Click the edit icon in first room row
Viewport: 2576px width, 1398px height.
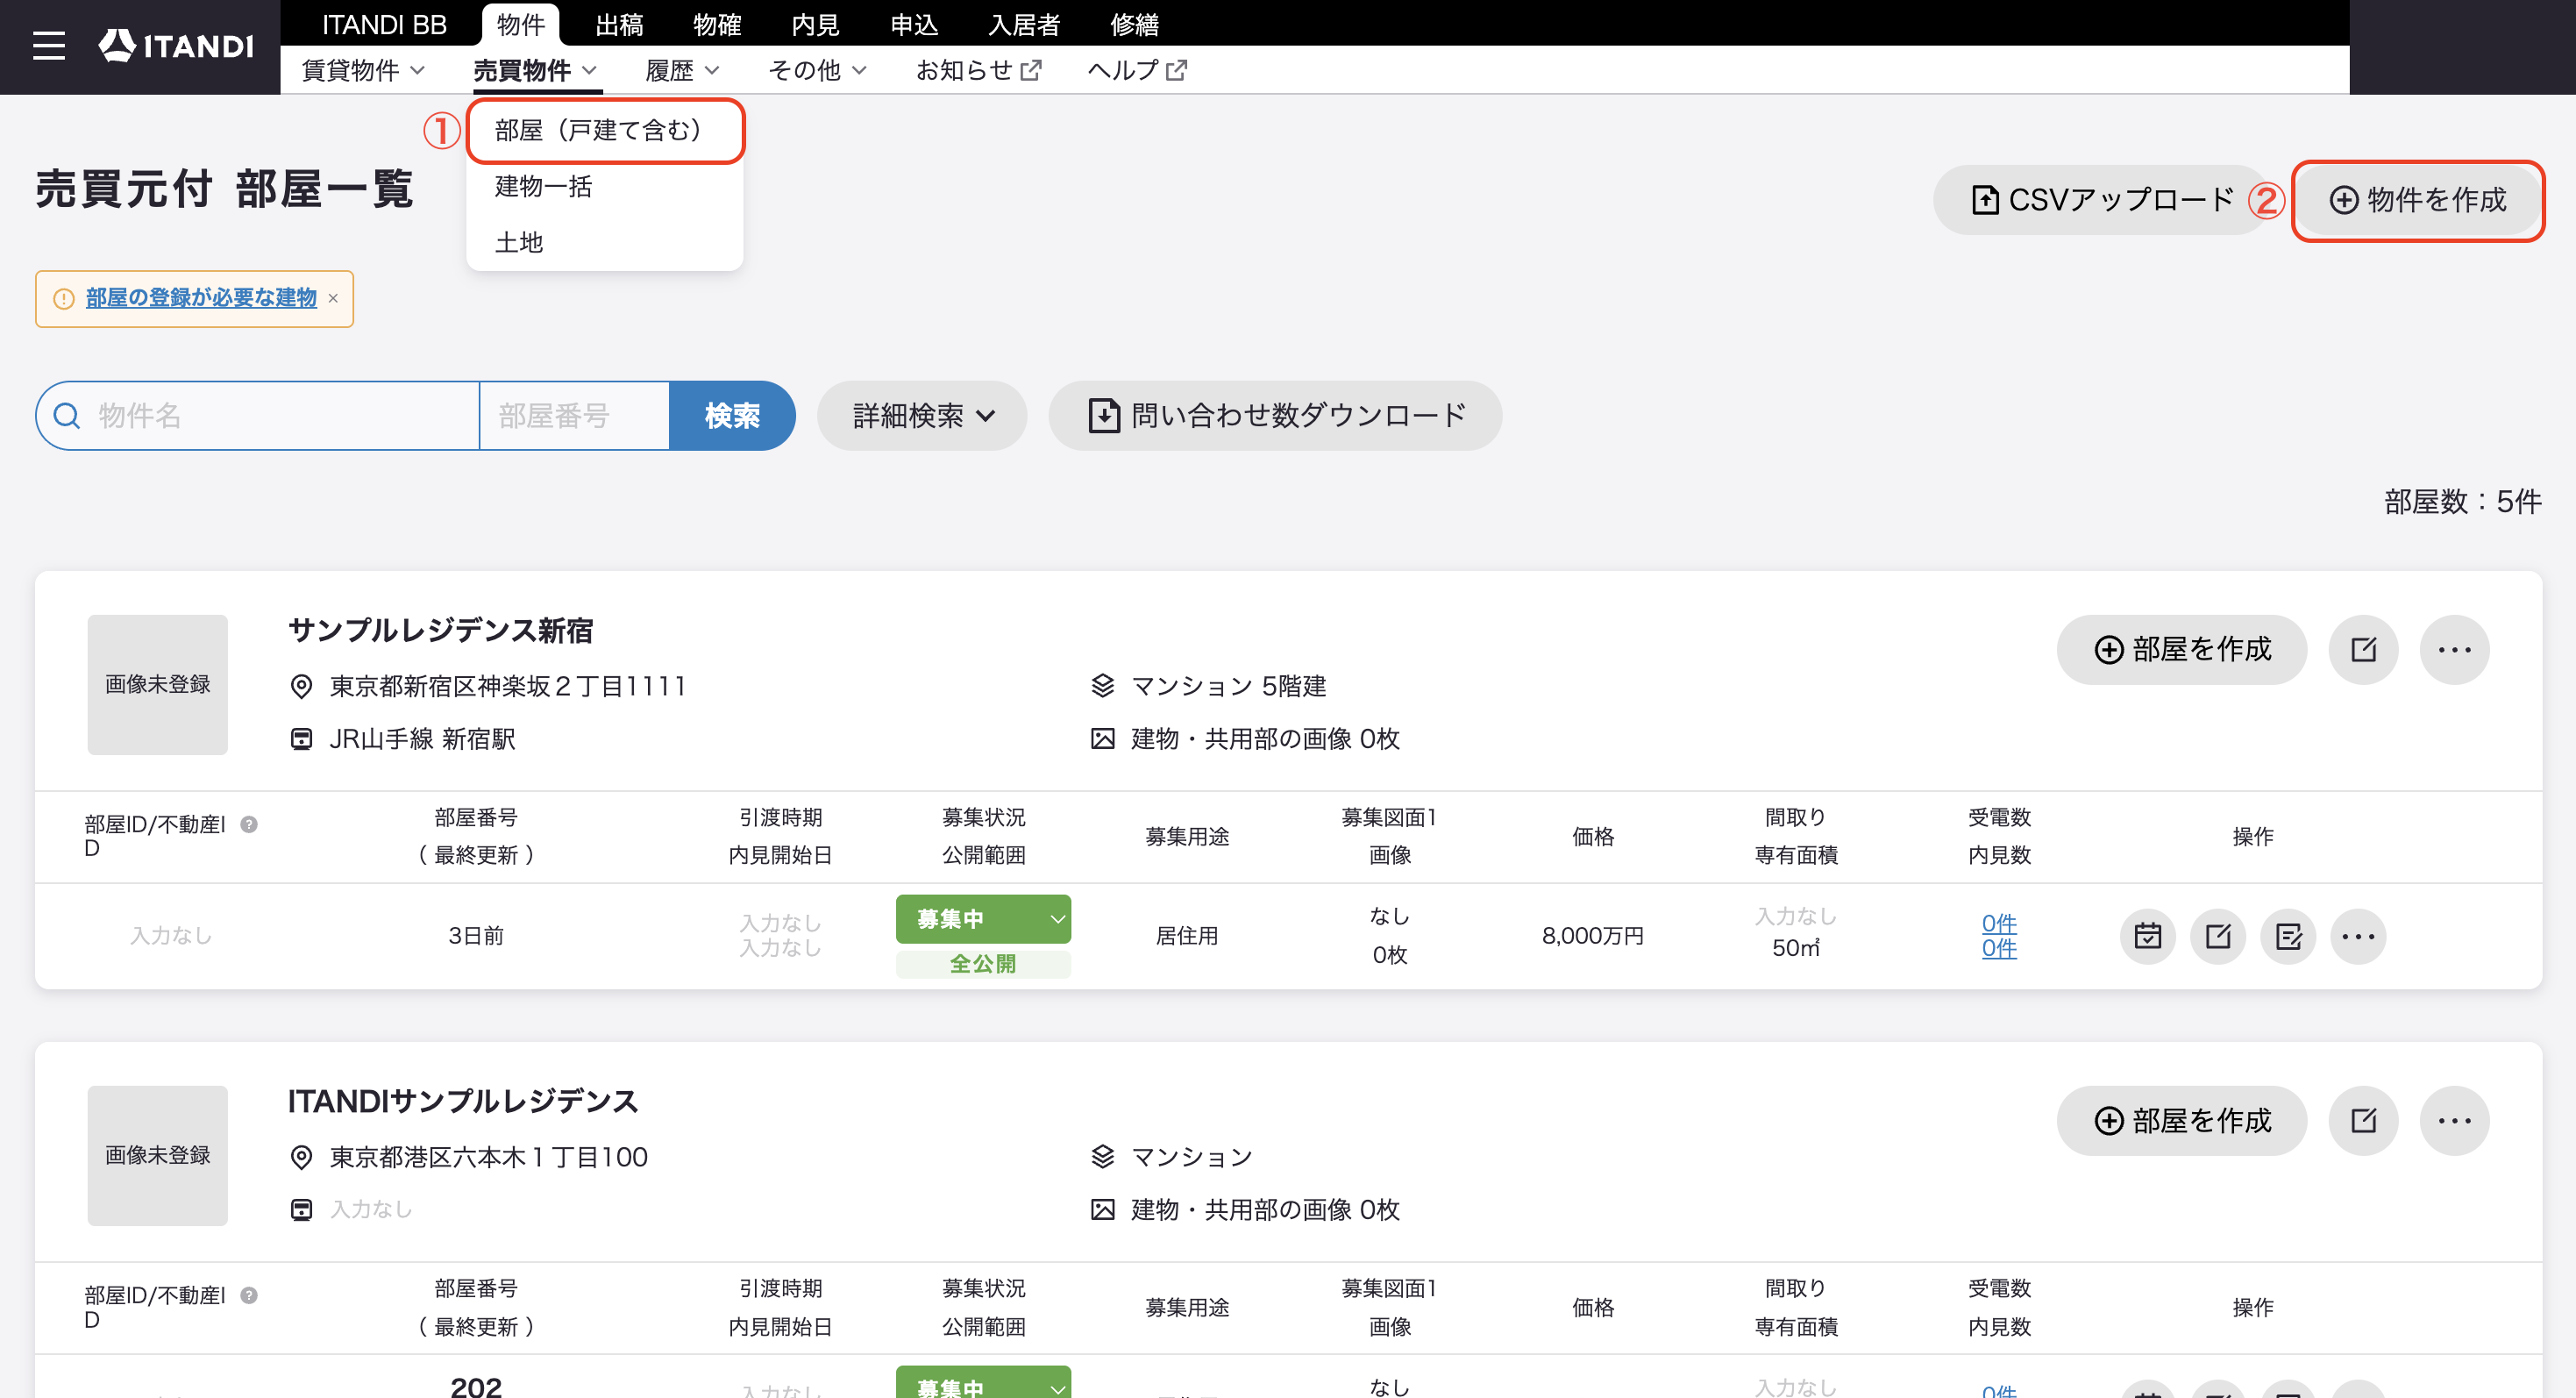(2218, 936)
